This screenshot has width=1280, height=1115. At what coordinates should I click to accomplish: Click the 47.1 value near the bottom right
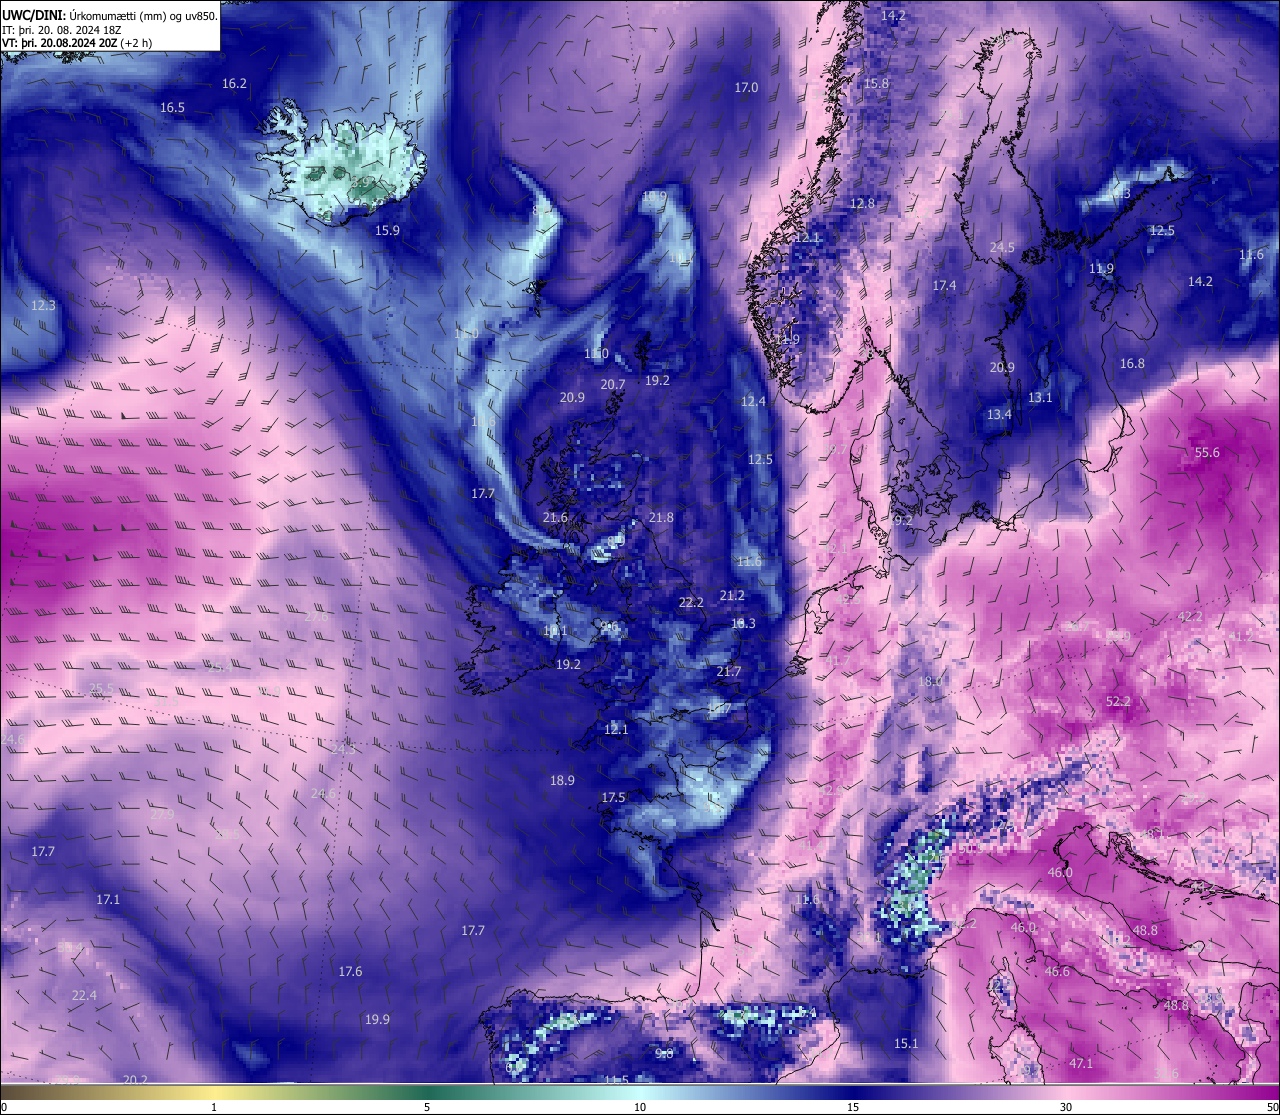(x=1081, y=1064)
